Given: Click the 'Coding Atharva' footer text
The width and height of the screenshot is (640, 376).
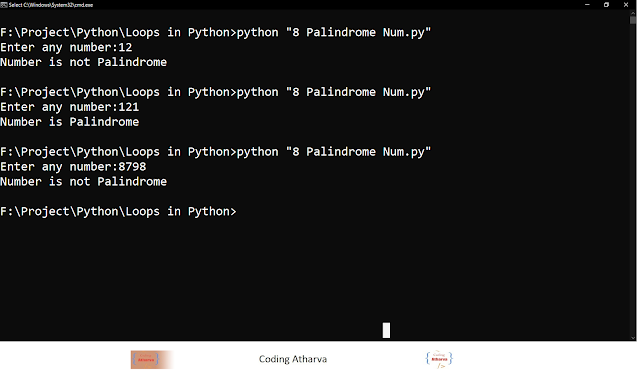Looking at the screenshot, I should click(293, 359).
